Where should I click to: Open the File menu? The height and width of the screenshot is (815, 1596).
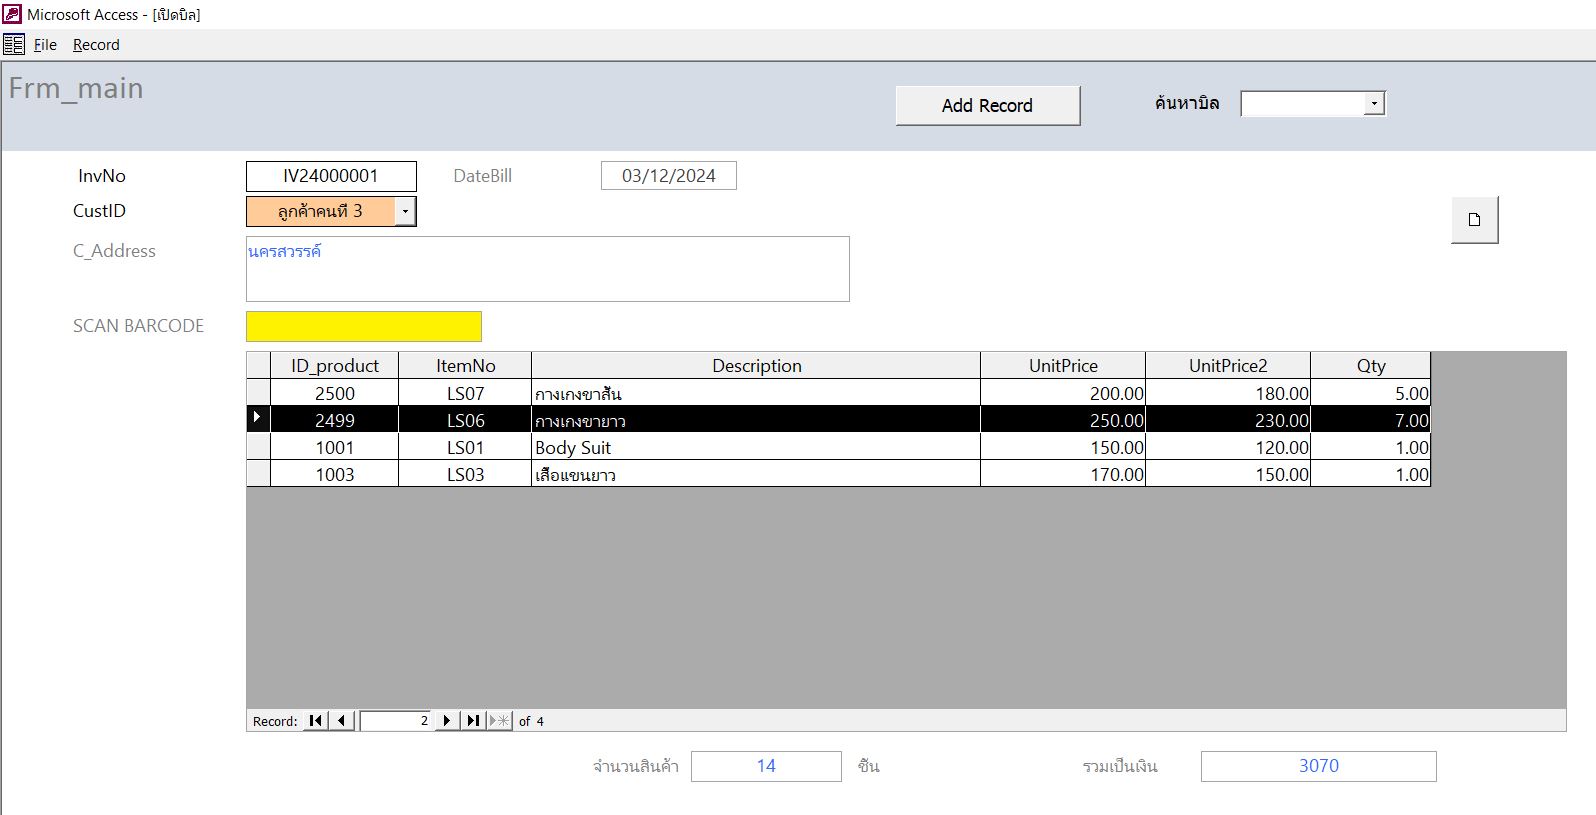pyautogui.click(x=45, y=45)
